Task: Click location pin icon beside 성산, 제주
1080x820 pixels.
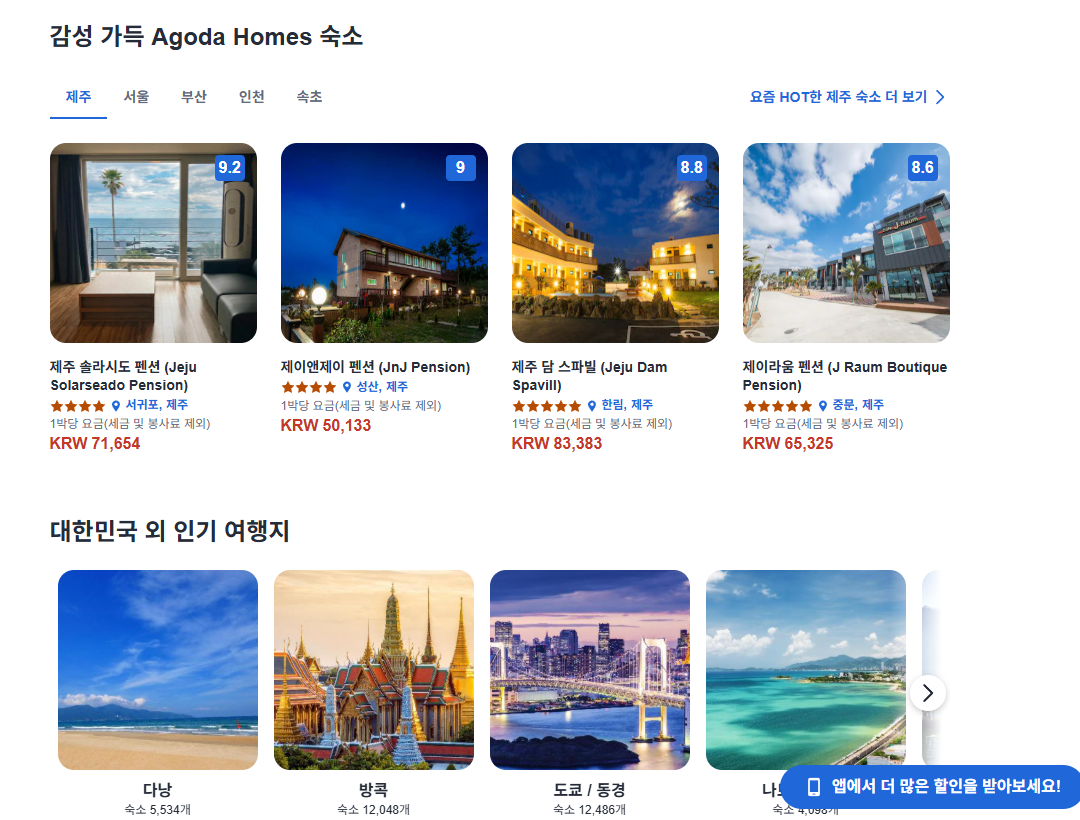Action: [347, 388]
